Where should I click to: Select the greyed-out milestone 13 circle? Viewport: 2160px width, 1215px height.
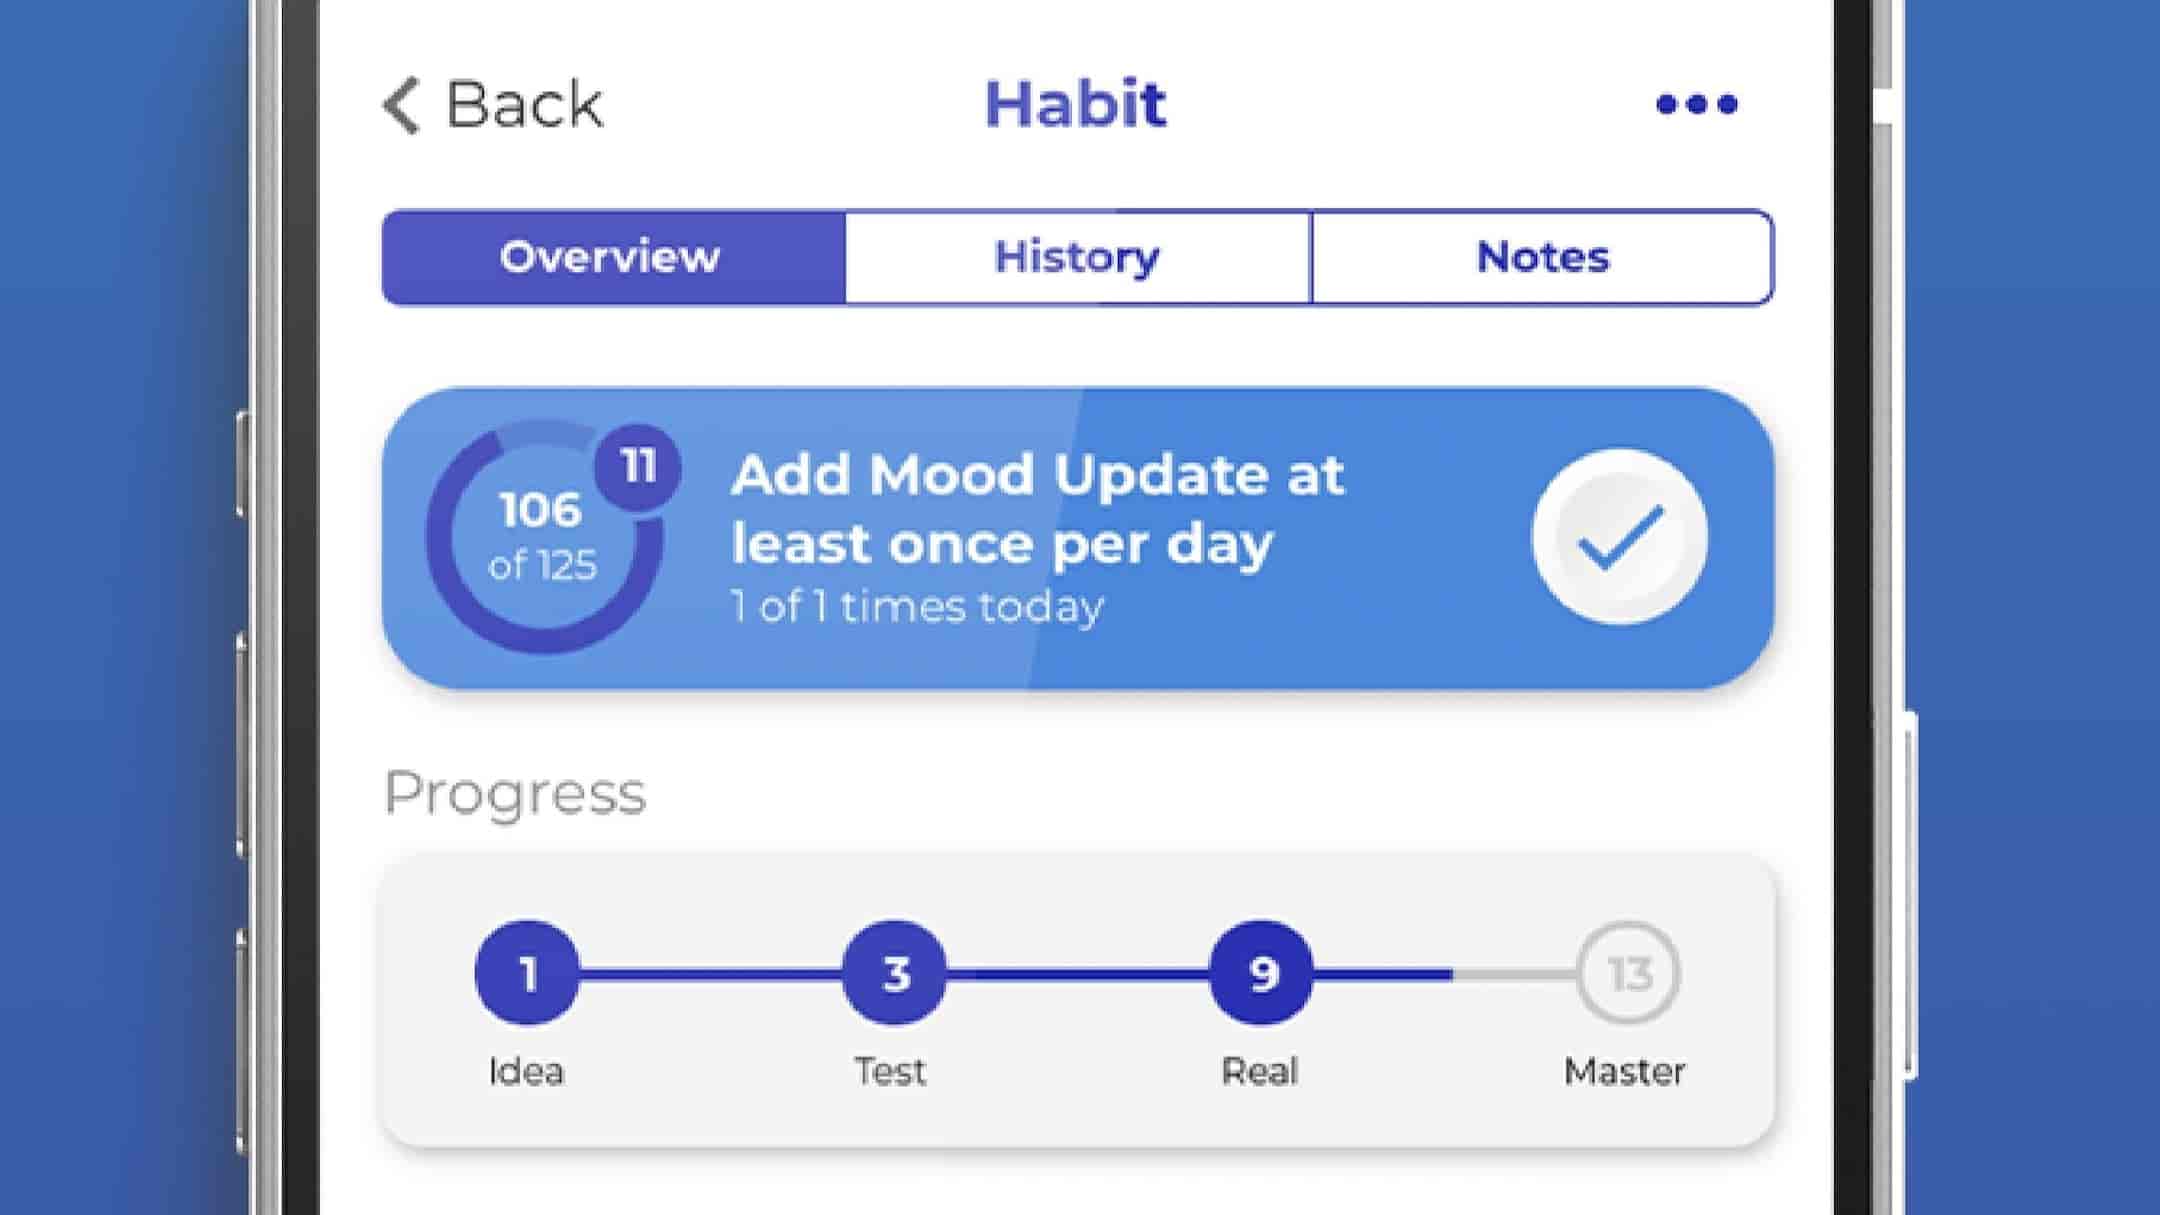(x=1628, y=973)
